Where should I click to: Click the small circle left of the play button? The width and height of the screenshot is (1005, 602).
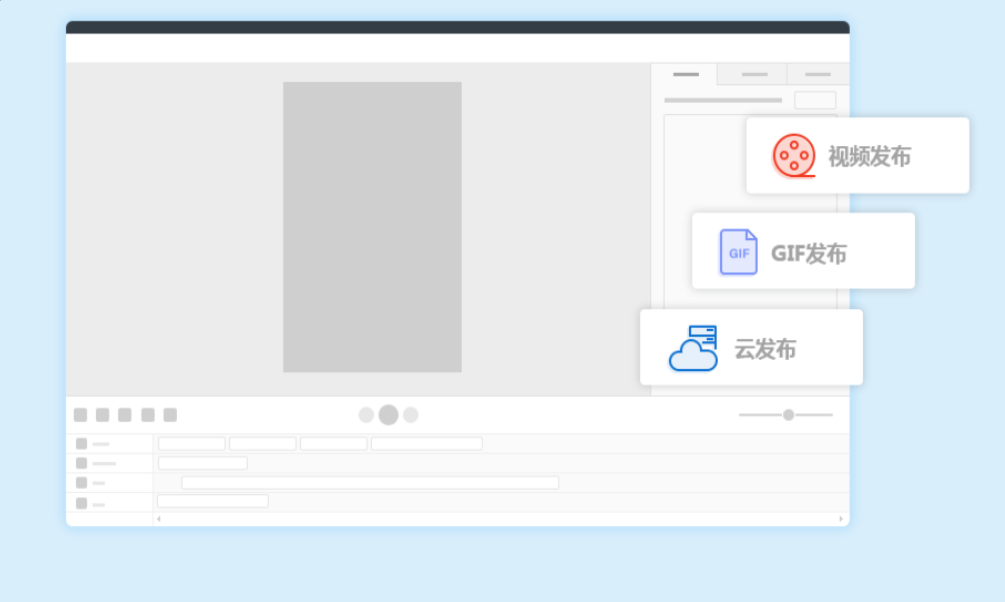pyautogui.click(x=366, y=415)
